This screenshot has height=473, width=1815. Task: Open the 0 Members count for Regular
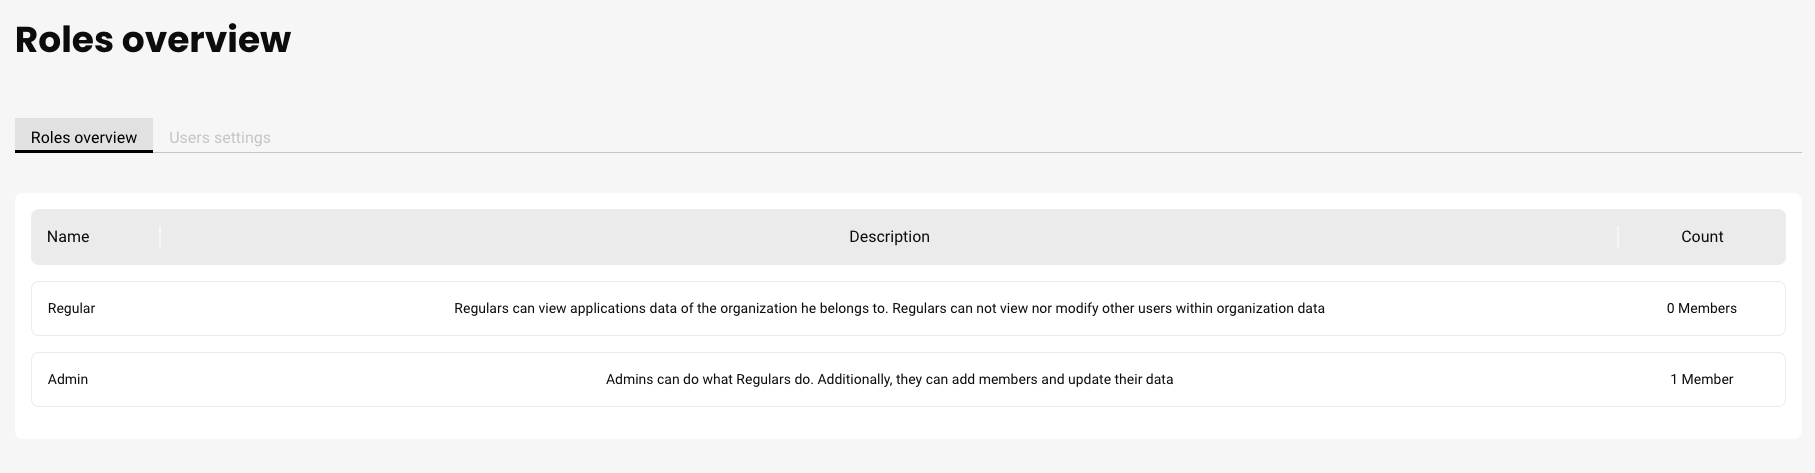[1701, 308]
